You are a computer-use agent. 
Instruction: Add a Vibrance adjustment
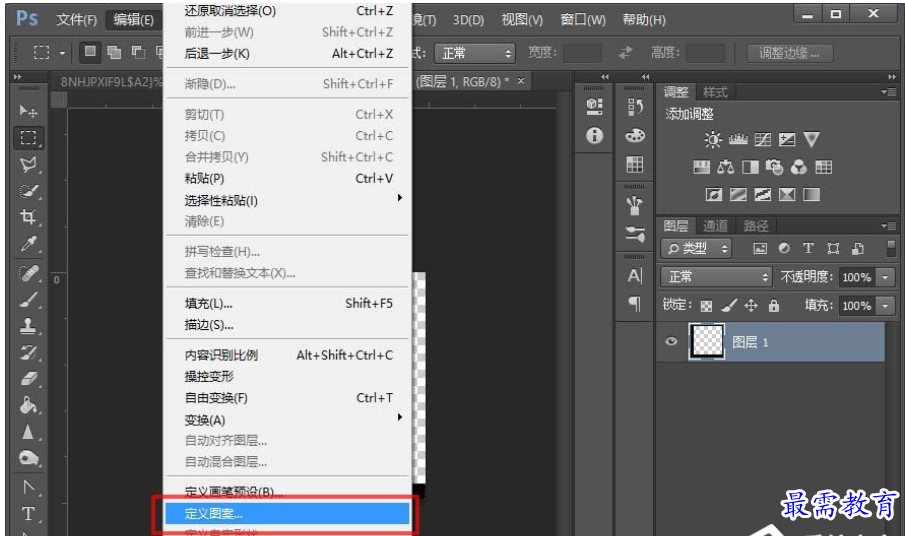pos(811,139)
